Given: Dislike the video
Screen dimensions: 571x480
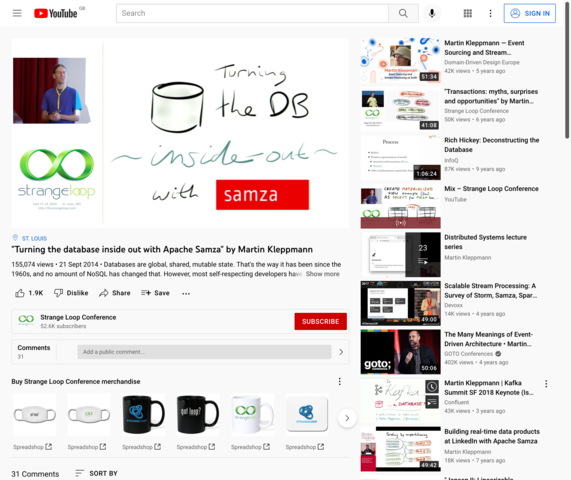Looking at the screenshot, I should (x=71, y=293).
